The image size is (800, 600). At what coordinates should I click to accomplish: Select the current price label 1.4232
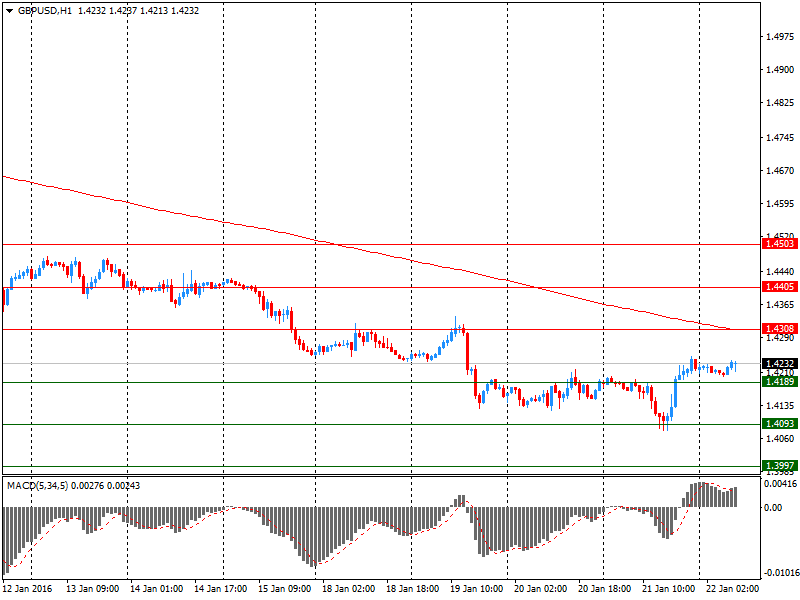pos(780,363)
